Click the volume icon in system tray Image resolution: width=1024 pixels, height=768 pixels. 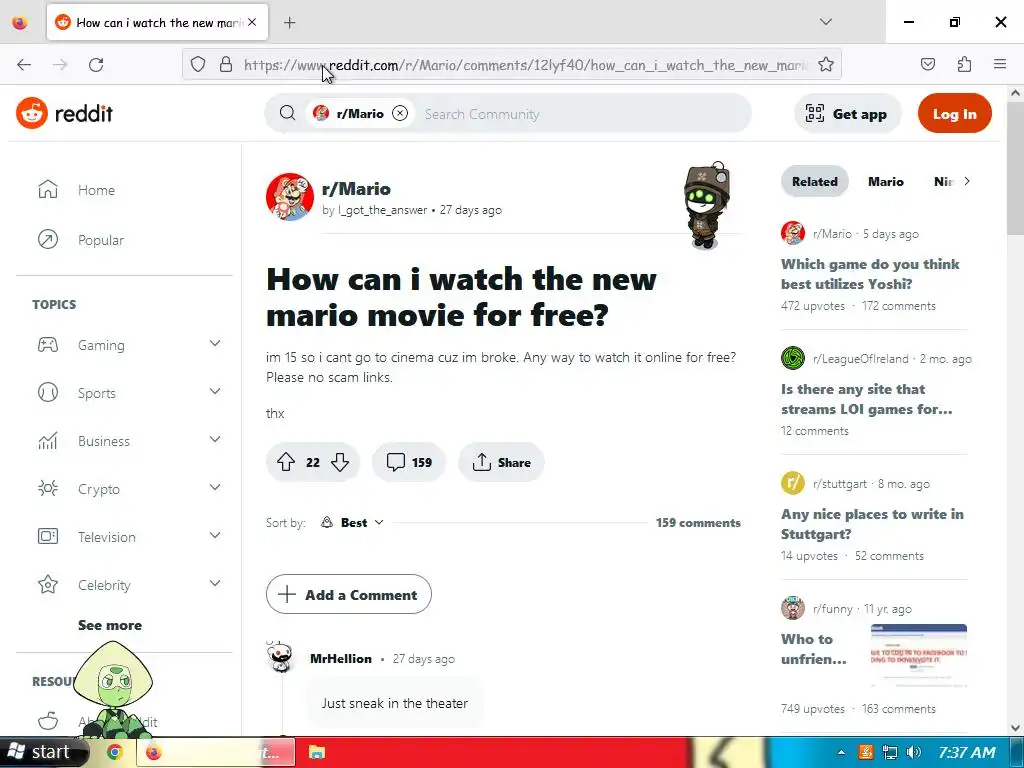914,752
